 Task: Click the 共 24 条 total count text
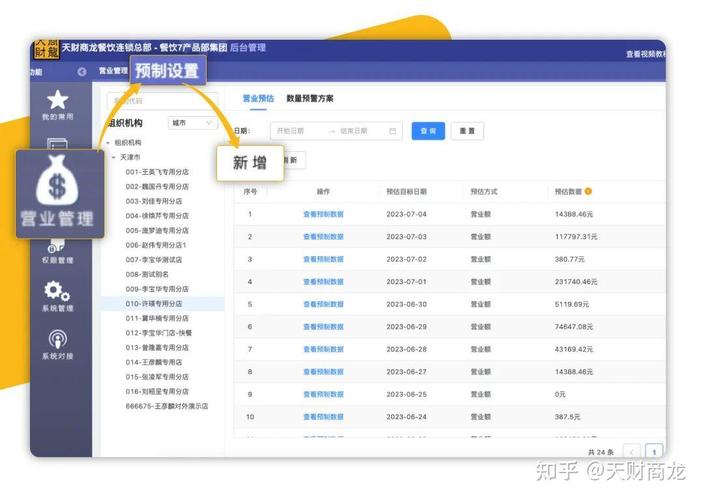(x=600, y=452)
